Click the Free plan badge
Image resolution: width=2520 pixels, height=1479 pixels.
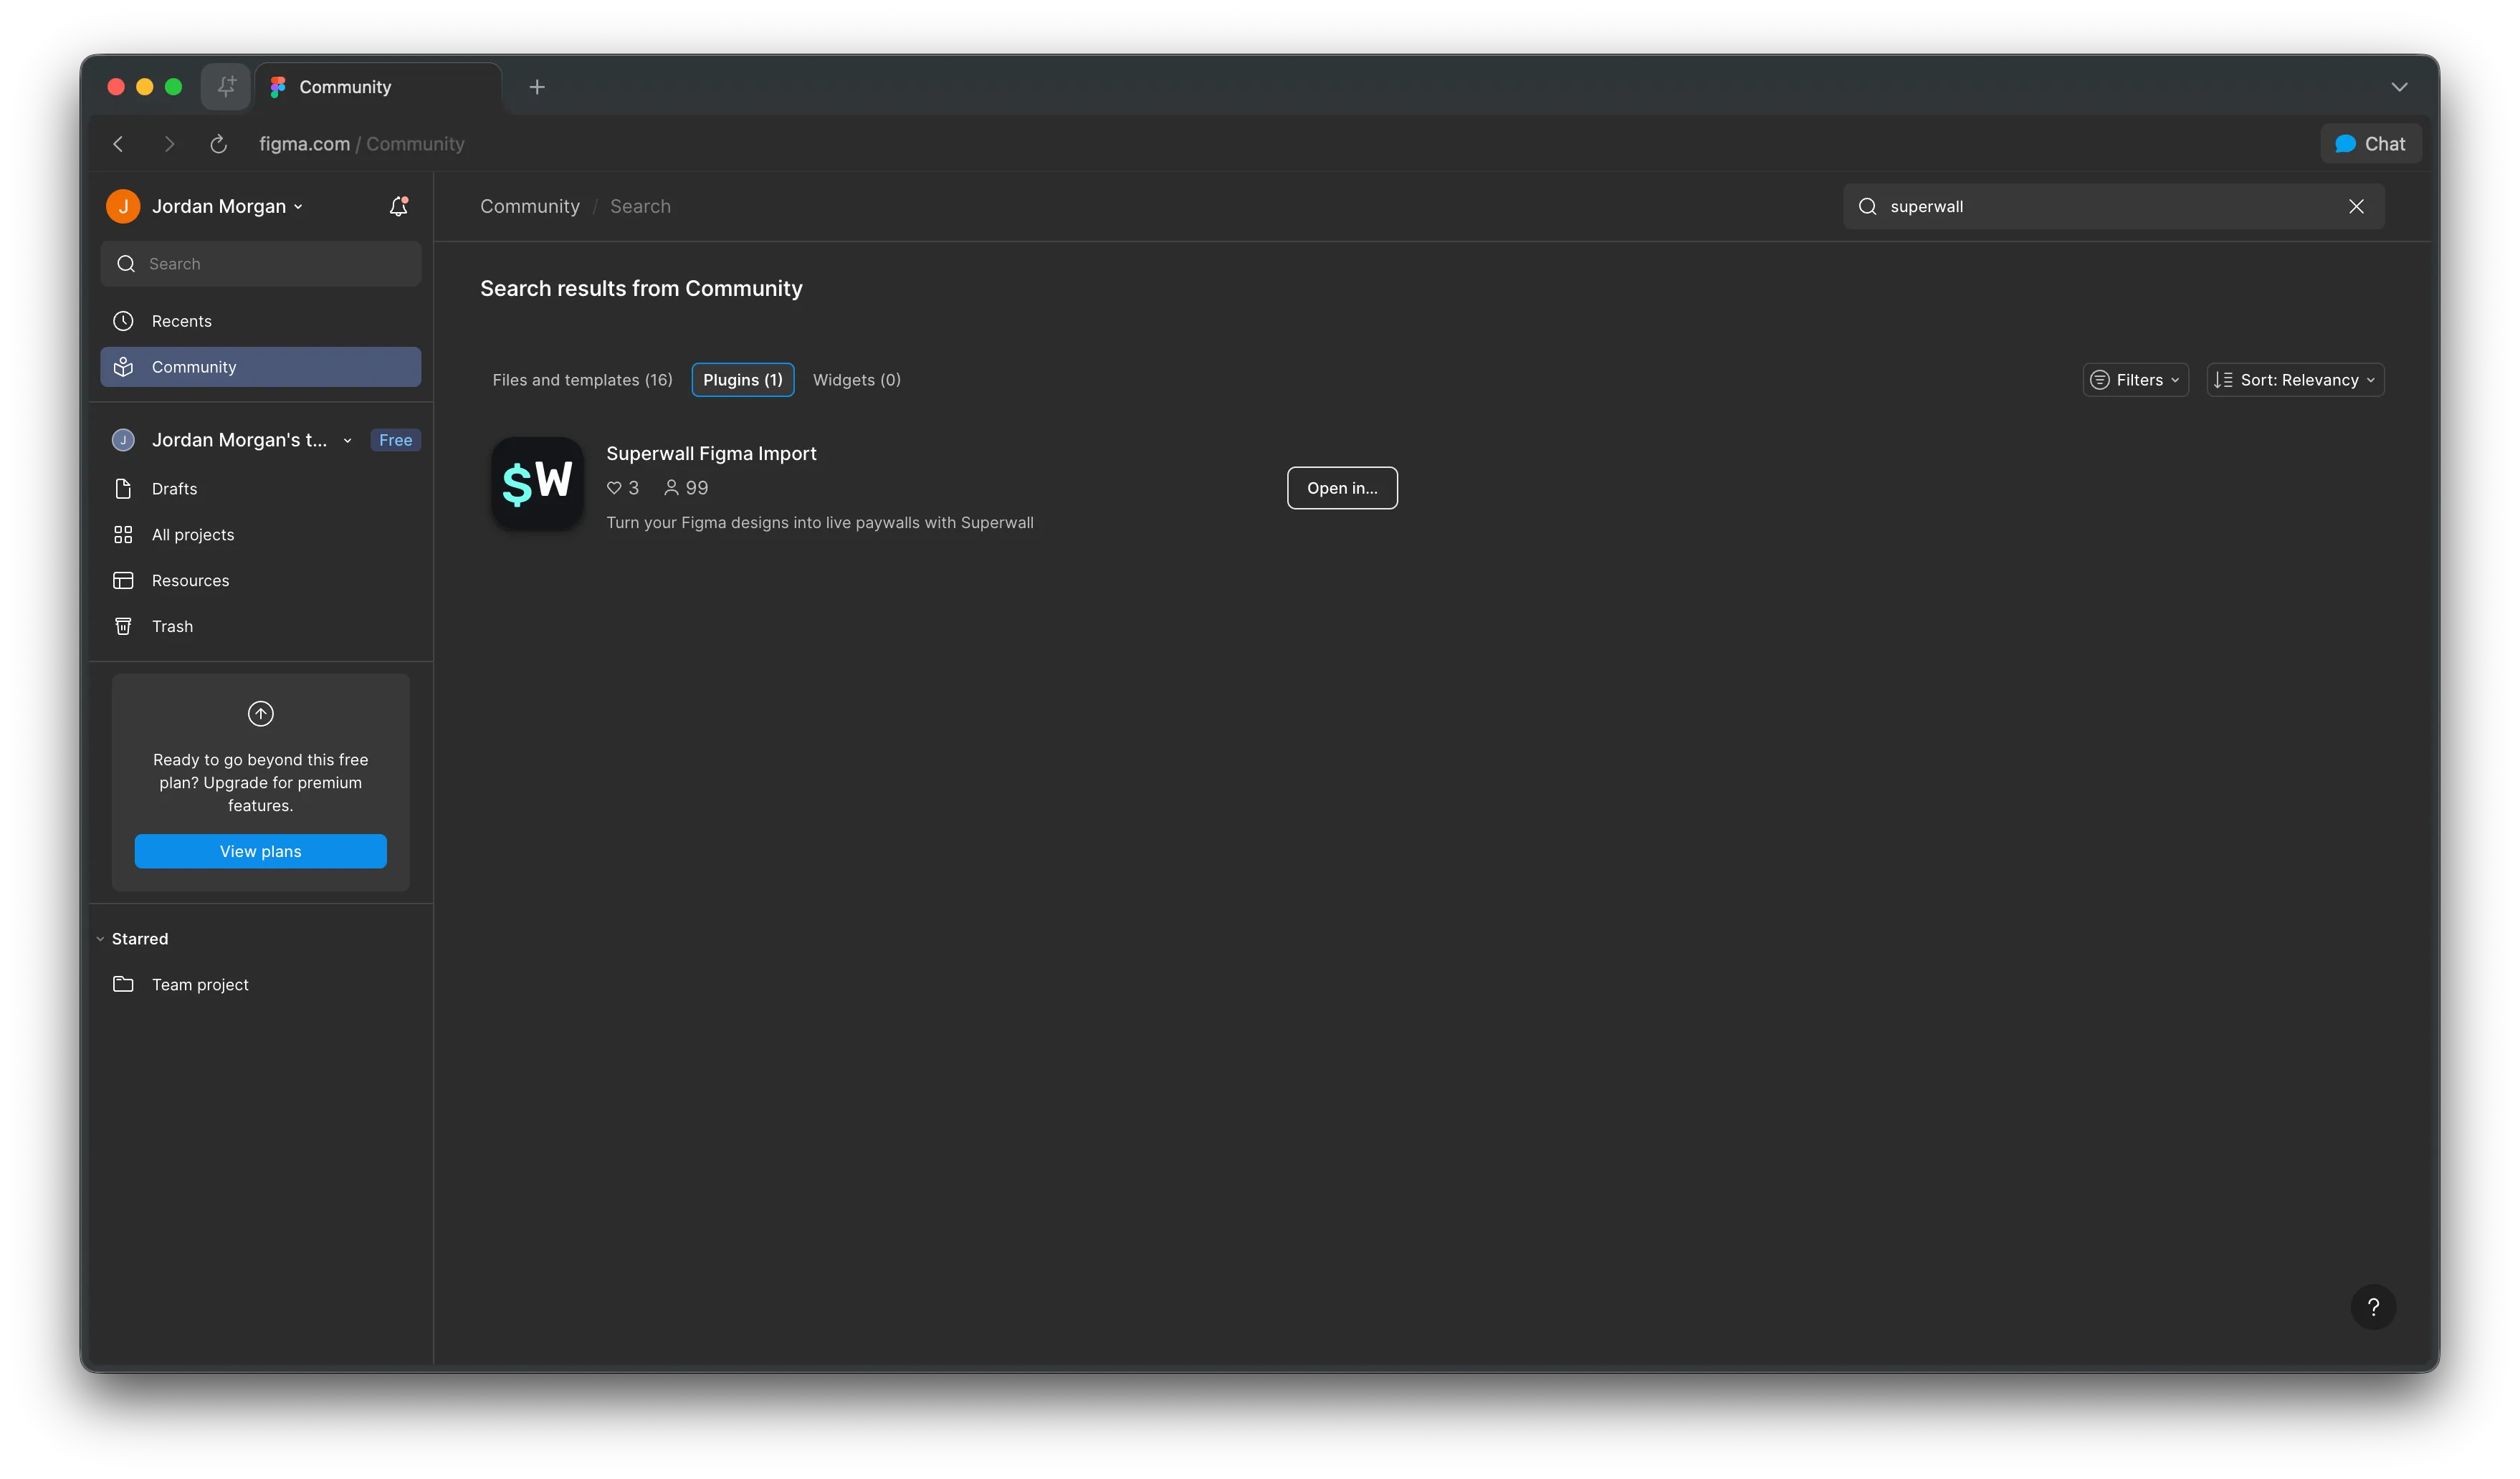(x=395, y=440)
